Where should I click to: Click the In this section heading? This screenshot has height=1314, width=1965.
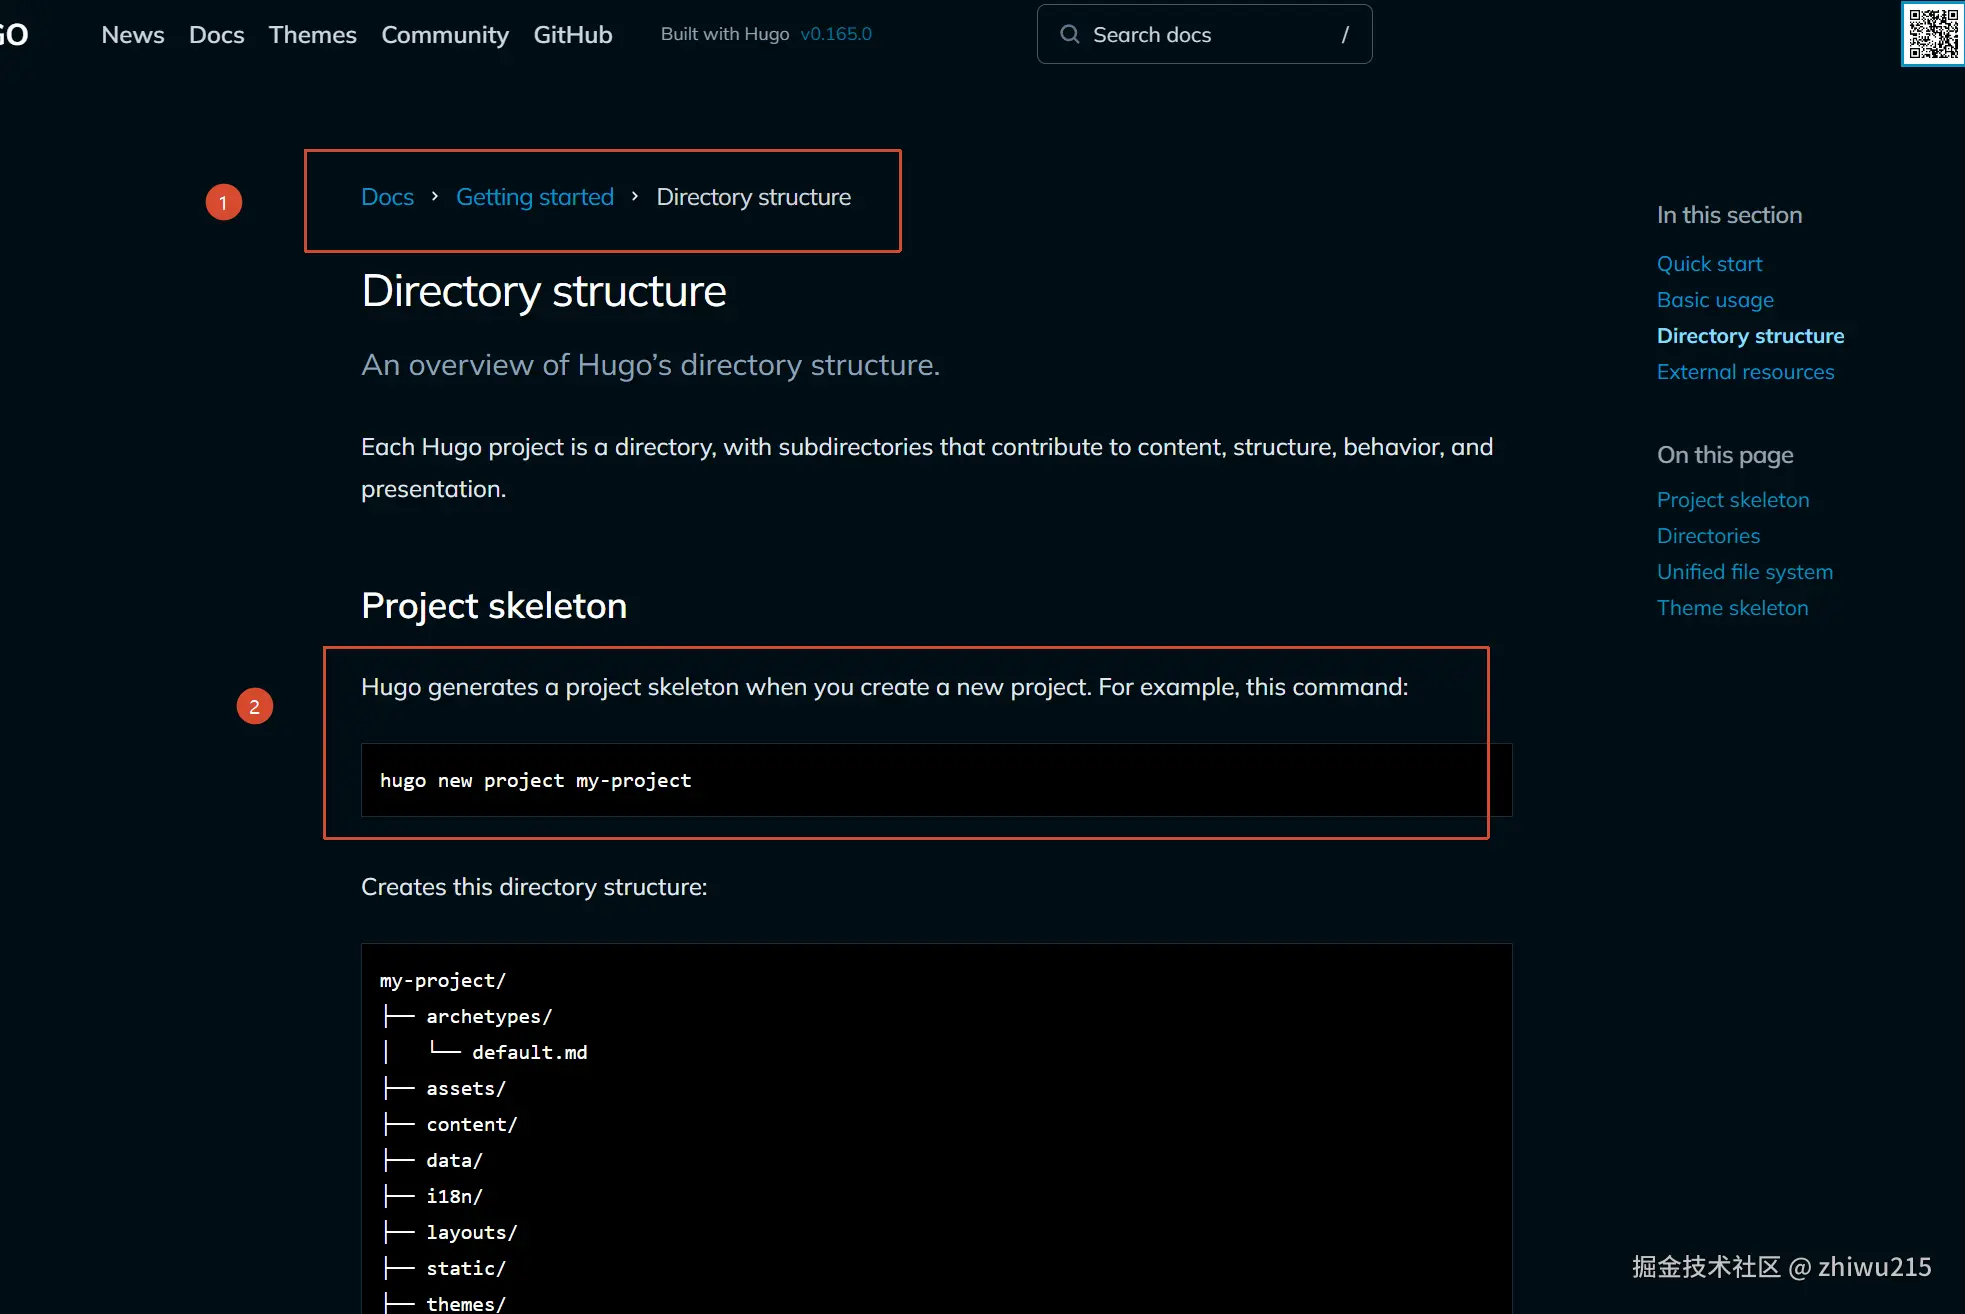1730,215
